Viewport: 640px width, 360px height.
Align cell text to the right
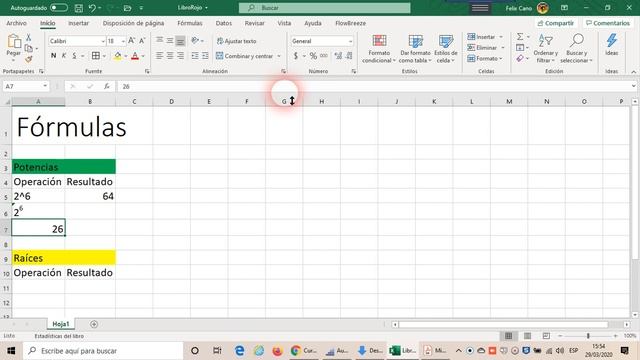pyautogui.click(x=180, y=56)
